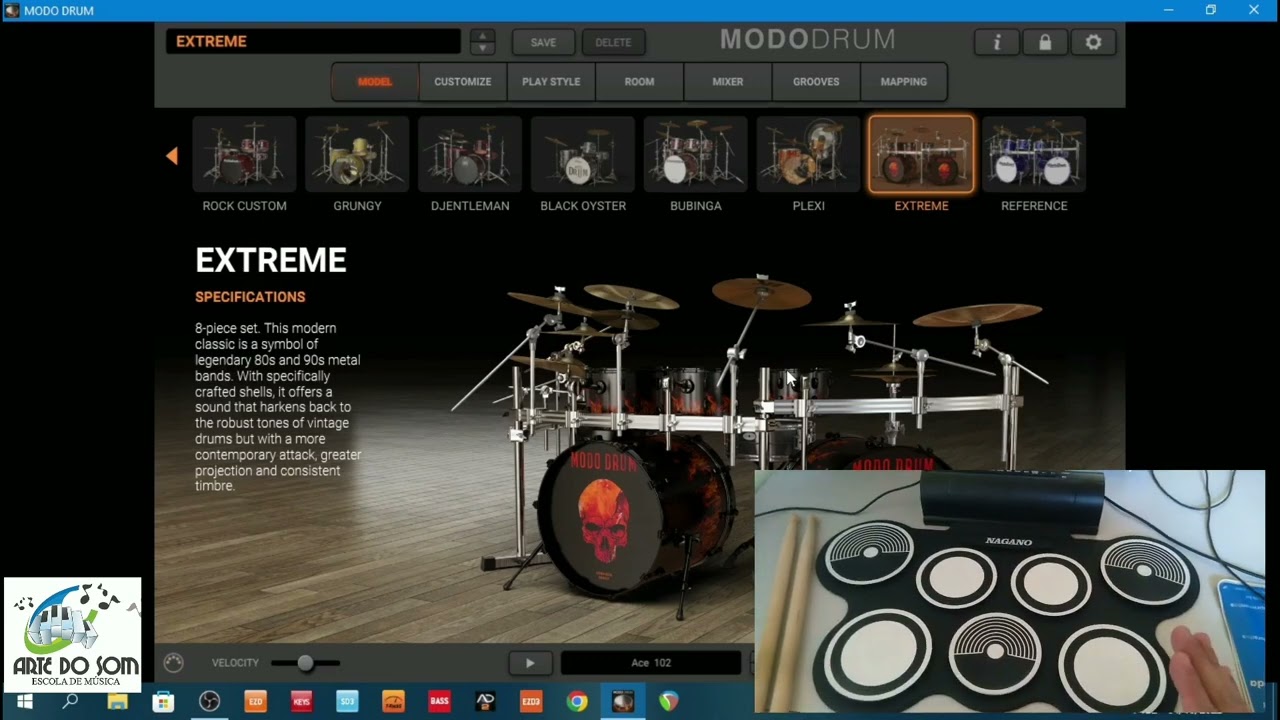Open the EZD3 taskbar icon
Screen dimensions: 1280x720
(531, 701)
